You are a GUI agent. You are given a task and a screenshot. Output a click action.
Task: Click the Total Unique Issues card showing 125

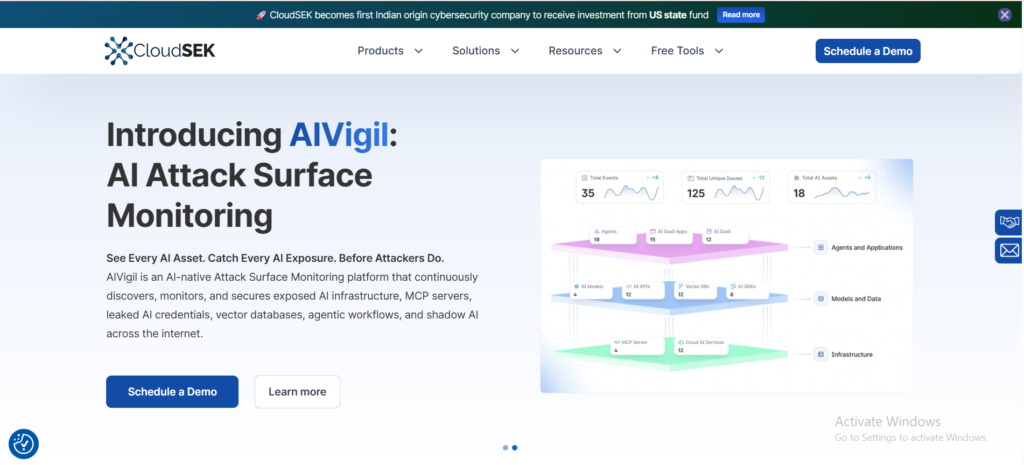click(726, 187)
